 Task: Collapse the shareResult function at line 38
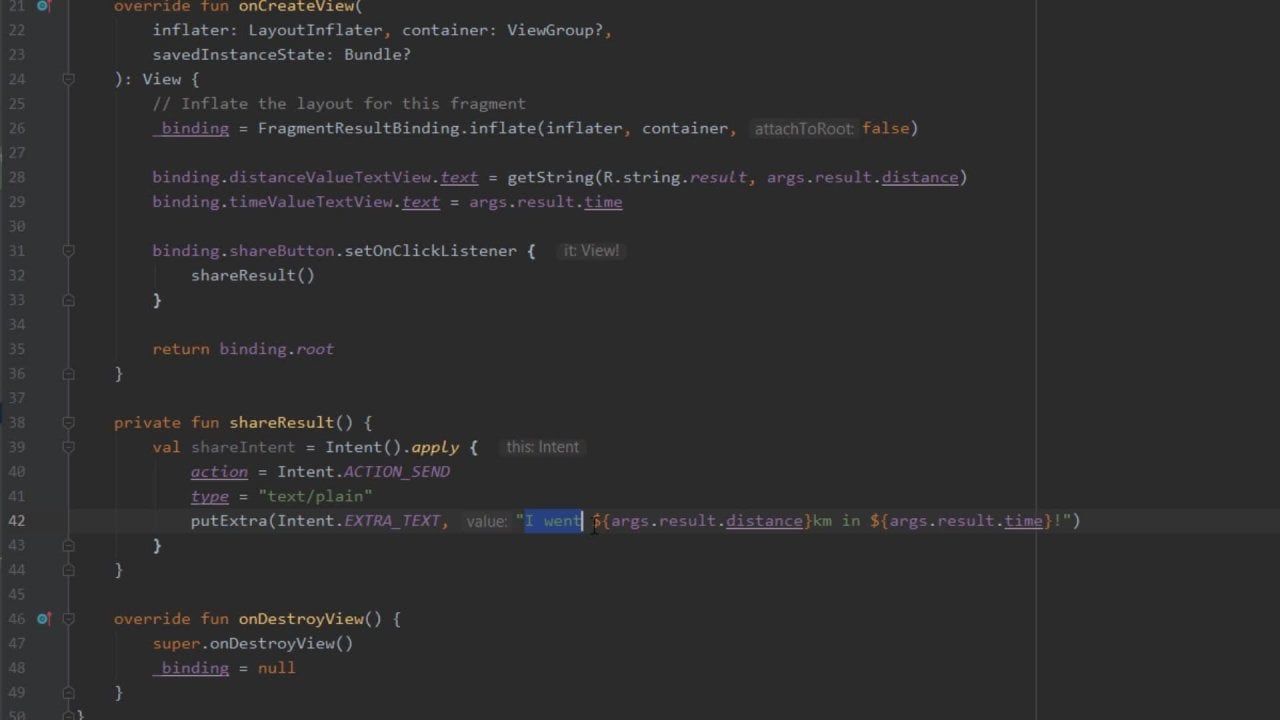pyautogui.click(x=68, y=423)
